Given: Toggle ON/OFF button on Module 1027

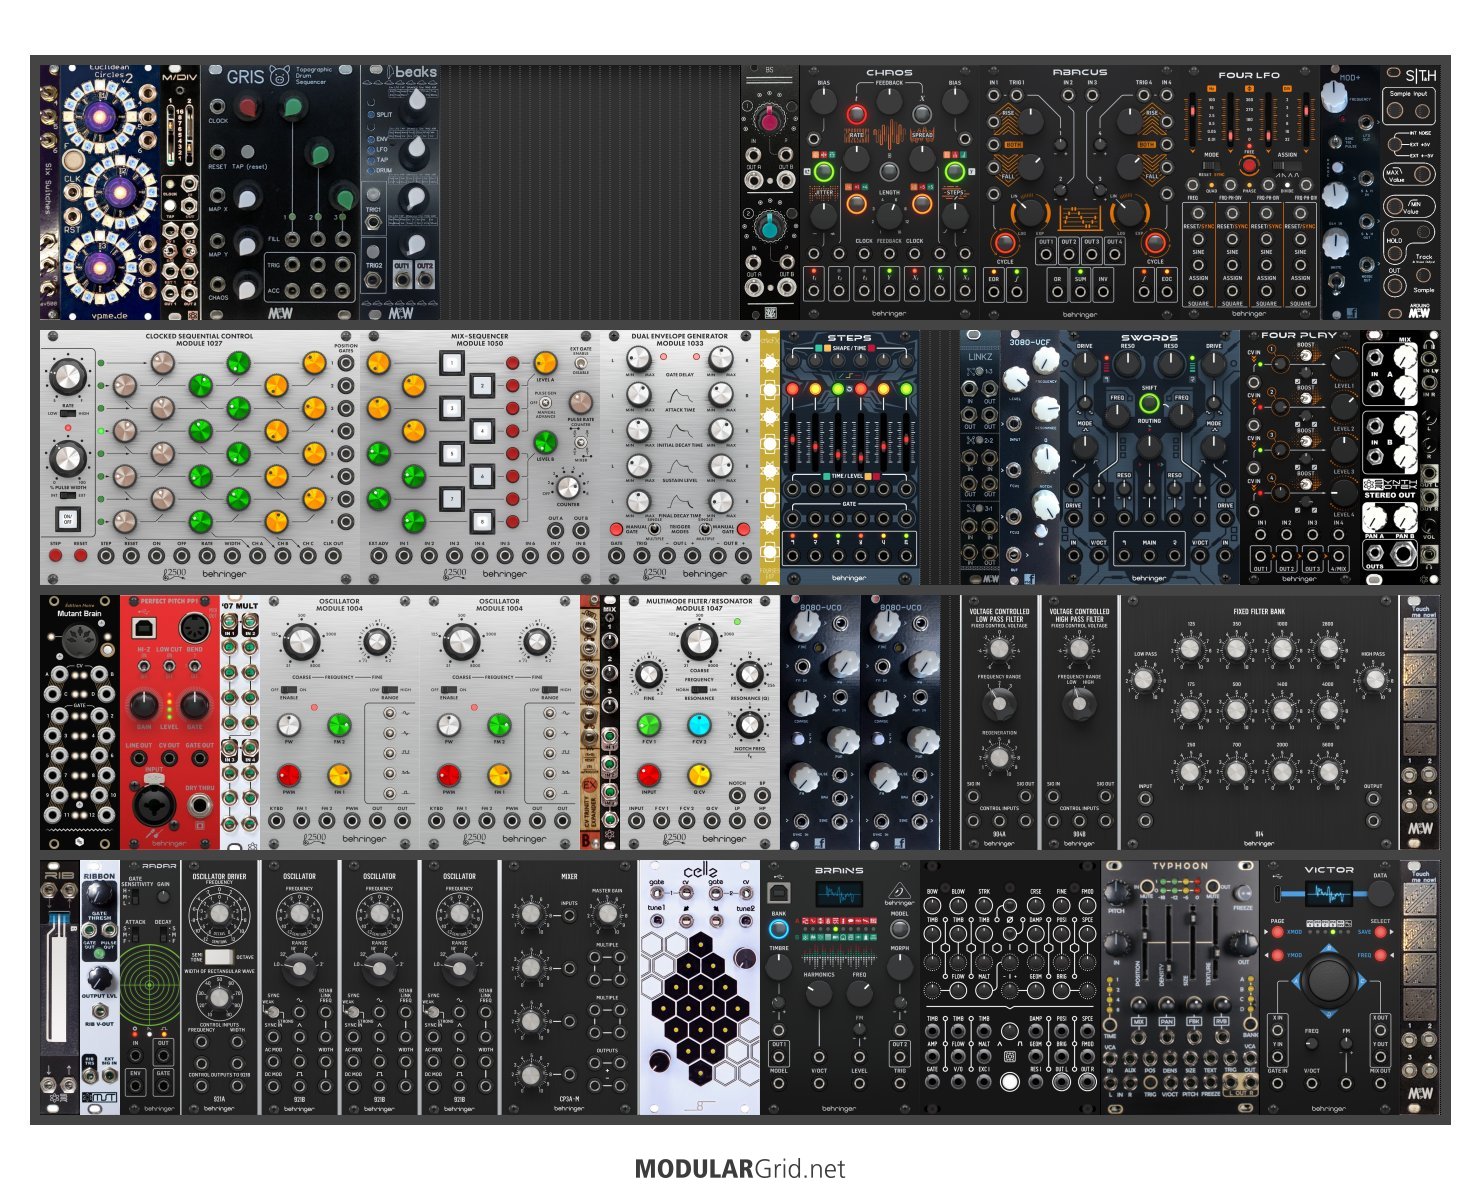Looking at the screenshot, I should click(x=68, y=521).
